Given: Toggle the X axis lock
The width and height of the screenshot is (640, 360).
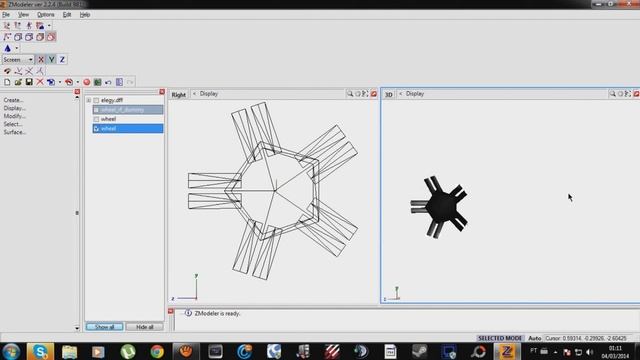Looking at the screenshot, I should pyautogui.click(x=41, y=60).
